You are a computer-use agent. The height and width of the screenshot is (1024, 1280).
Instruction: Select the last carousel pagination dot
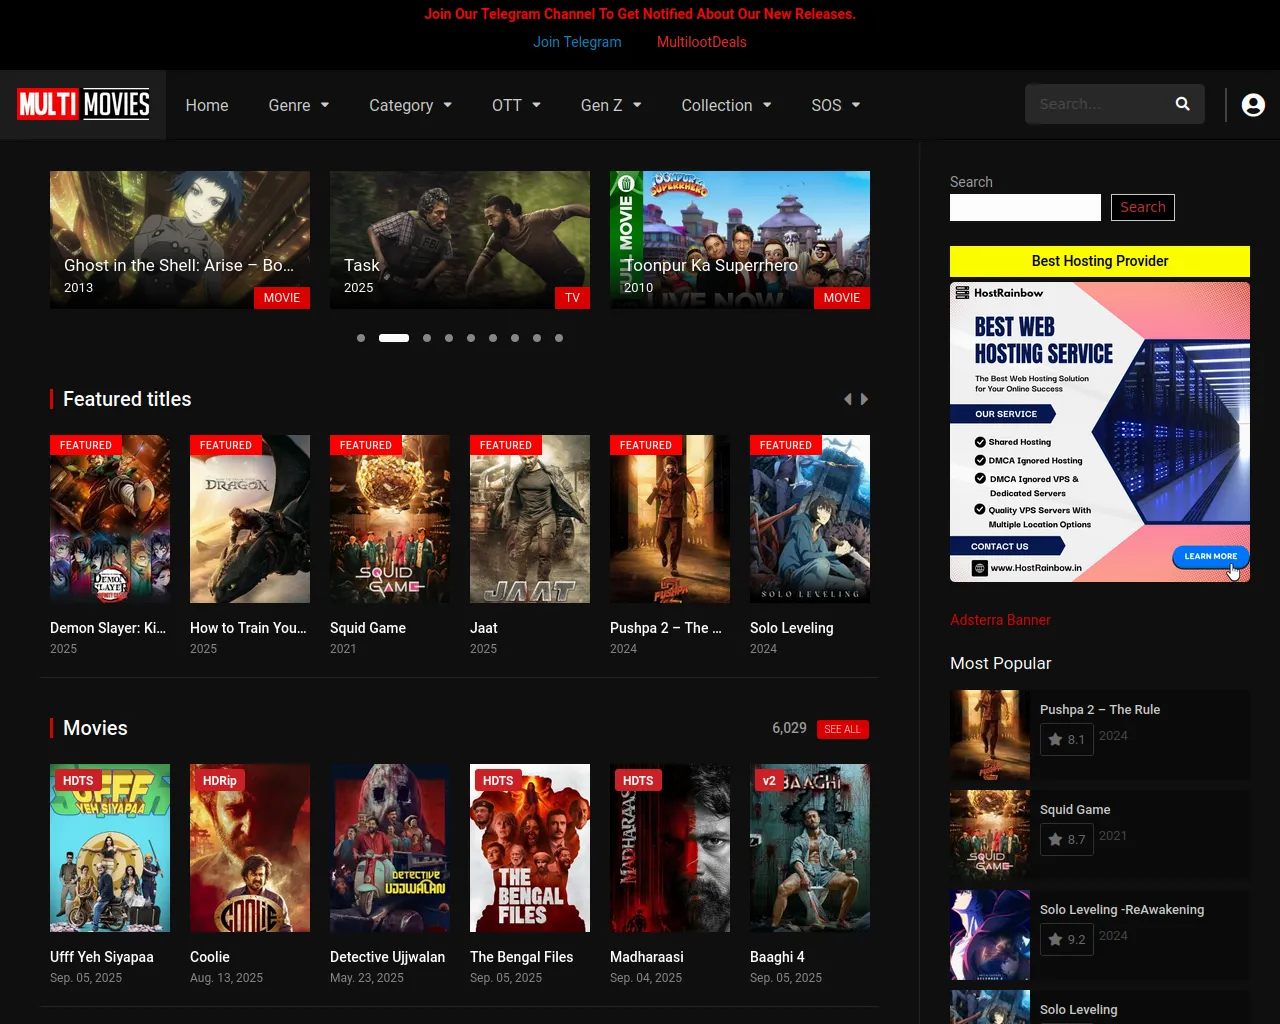[x=559, y=338]
